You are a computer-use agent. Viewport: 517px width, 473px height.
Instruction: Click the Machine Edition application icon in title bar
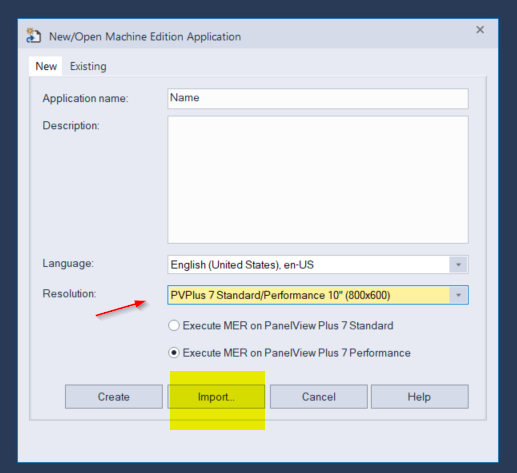click(33, 36)
